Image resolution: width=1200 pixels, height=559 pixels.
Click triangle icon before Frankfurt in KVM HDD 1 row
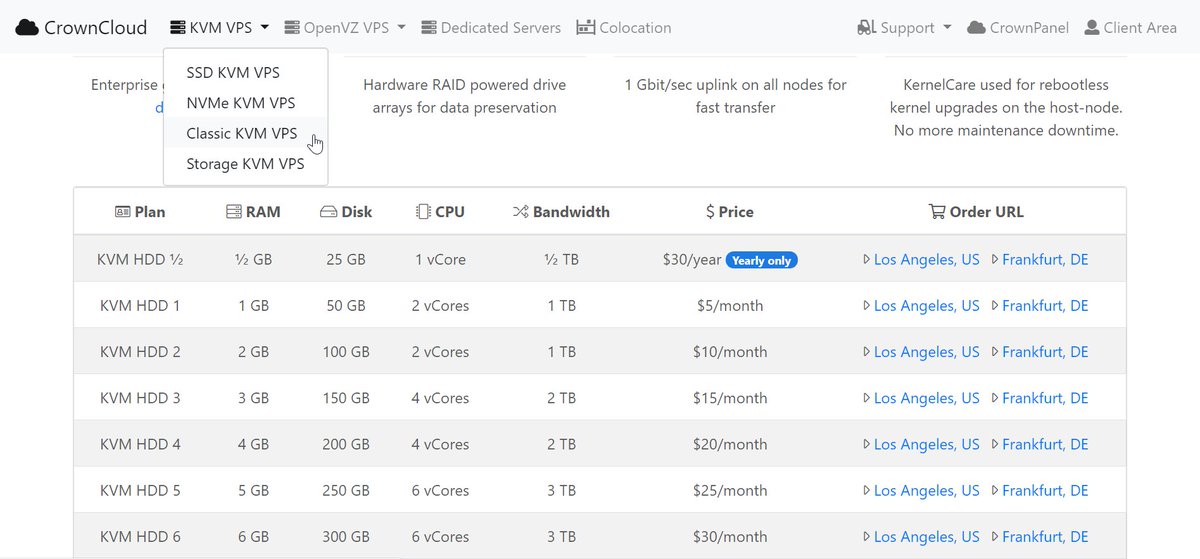(995, 306)
